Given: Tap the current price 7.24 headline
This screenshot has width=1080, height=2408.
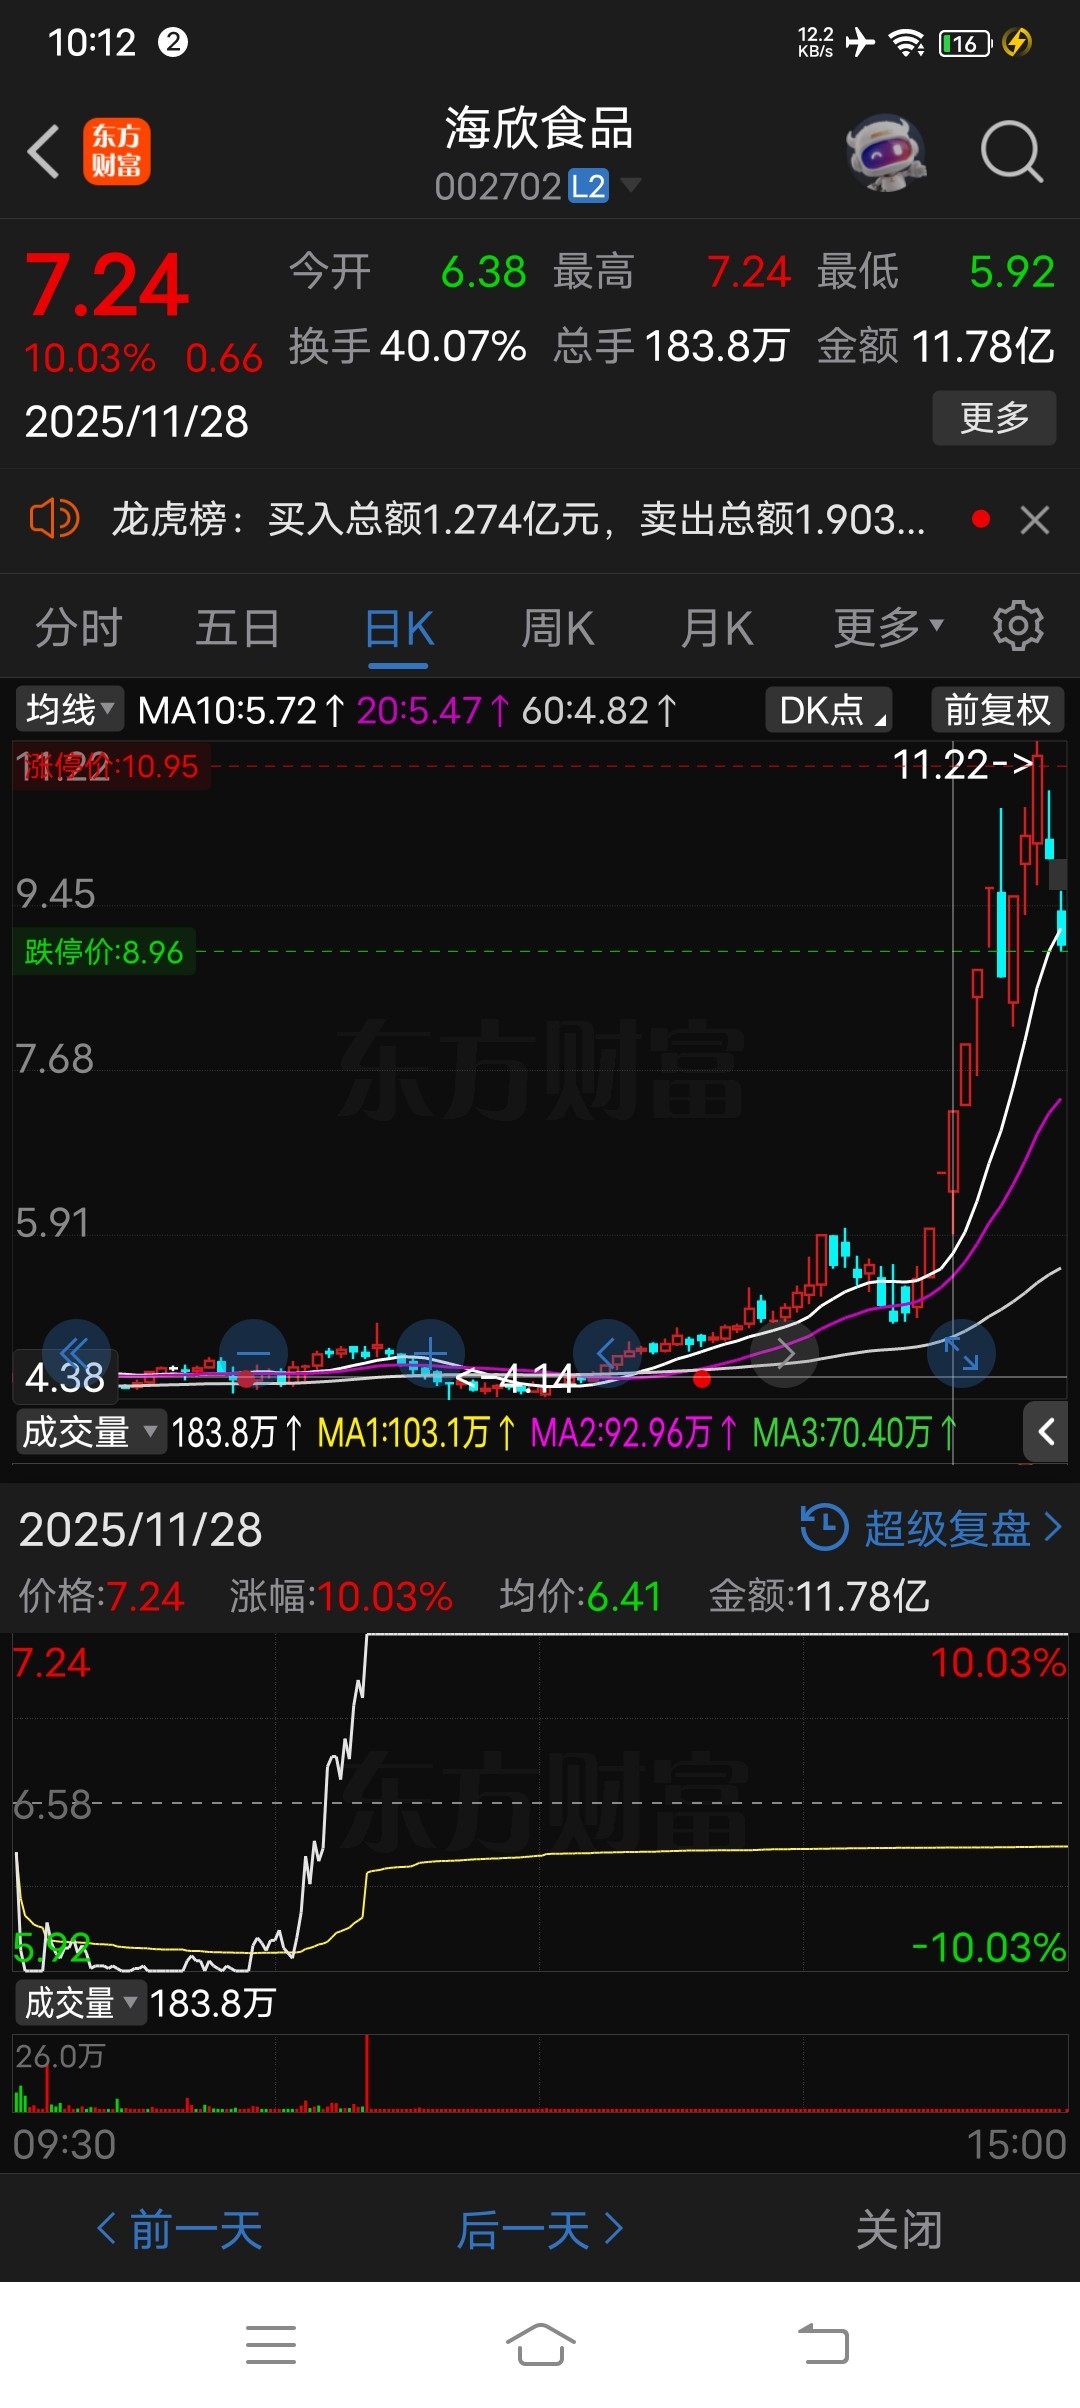Looking at the screenshot, I should point(107,285).
